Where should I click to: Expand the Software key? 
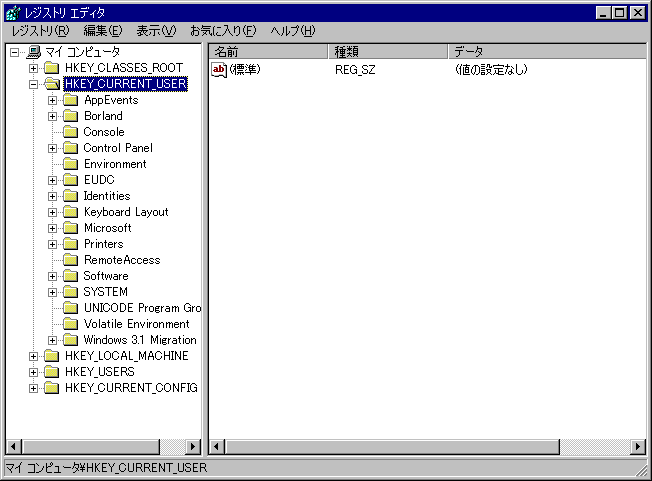pyautogui.click(x=53, y=276)
